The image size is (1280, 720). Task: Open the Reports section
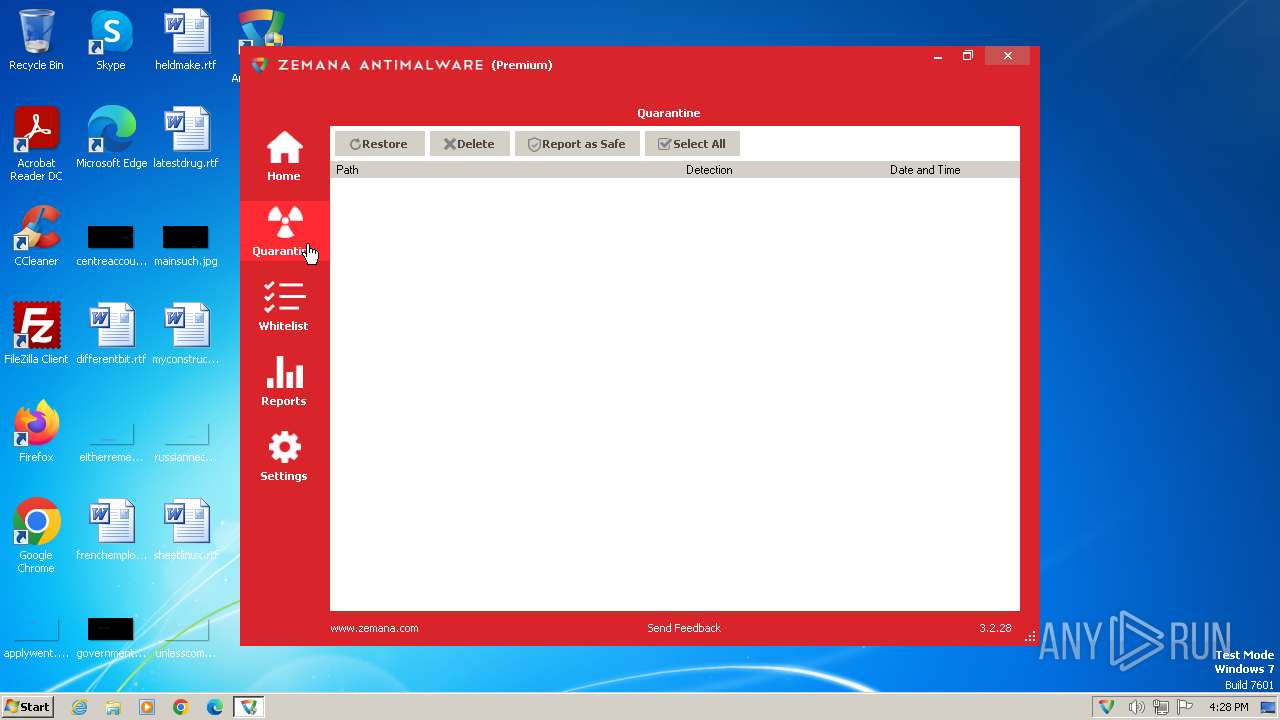[284, 381]
